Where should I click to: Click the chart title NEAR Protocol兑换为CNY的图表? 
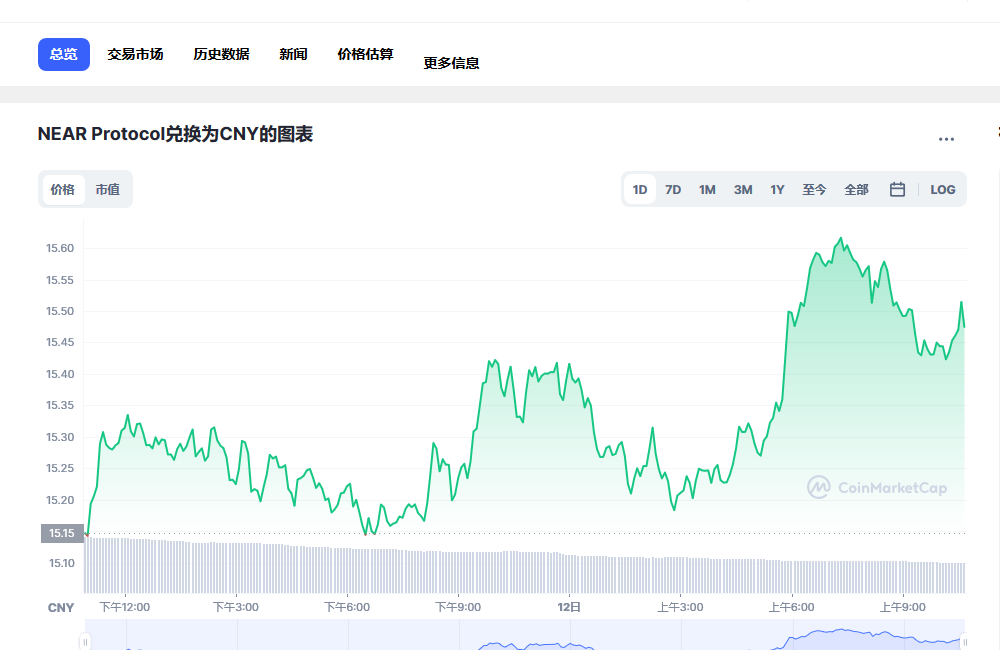[x=175, y=135]
